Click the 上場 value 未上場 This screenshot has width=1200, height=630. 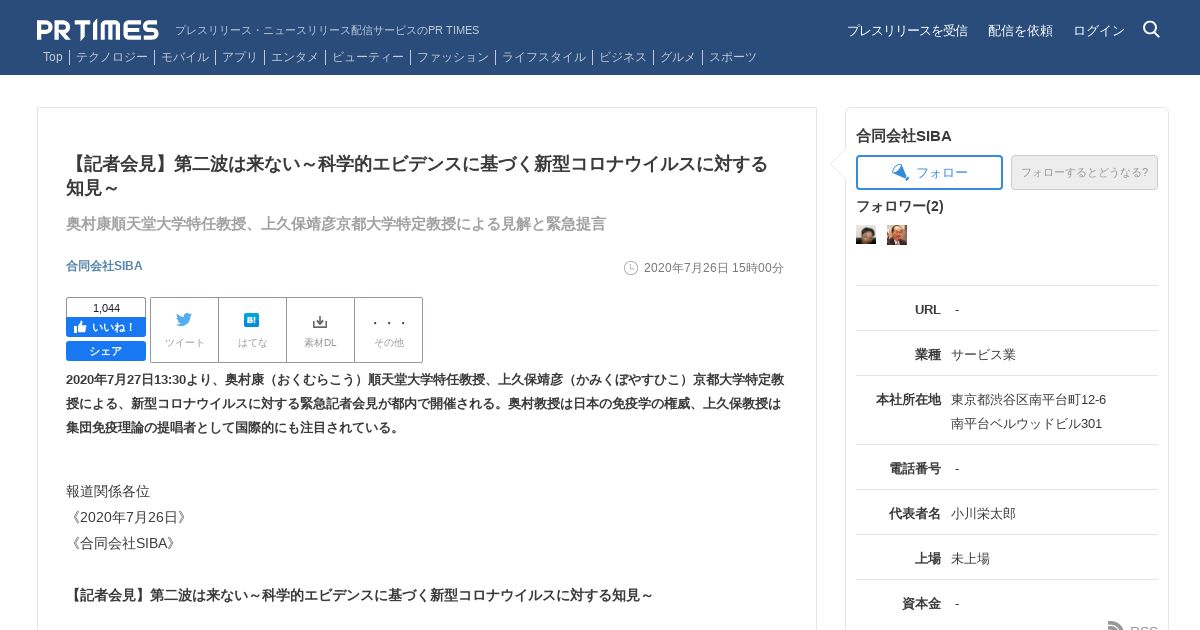click(x=970, y=558)
